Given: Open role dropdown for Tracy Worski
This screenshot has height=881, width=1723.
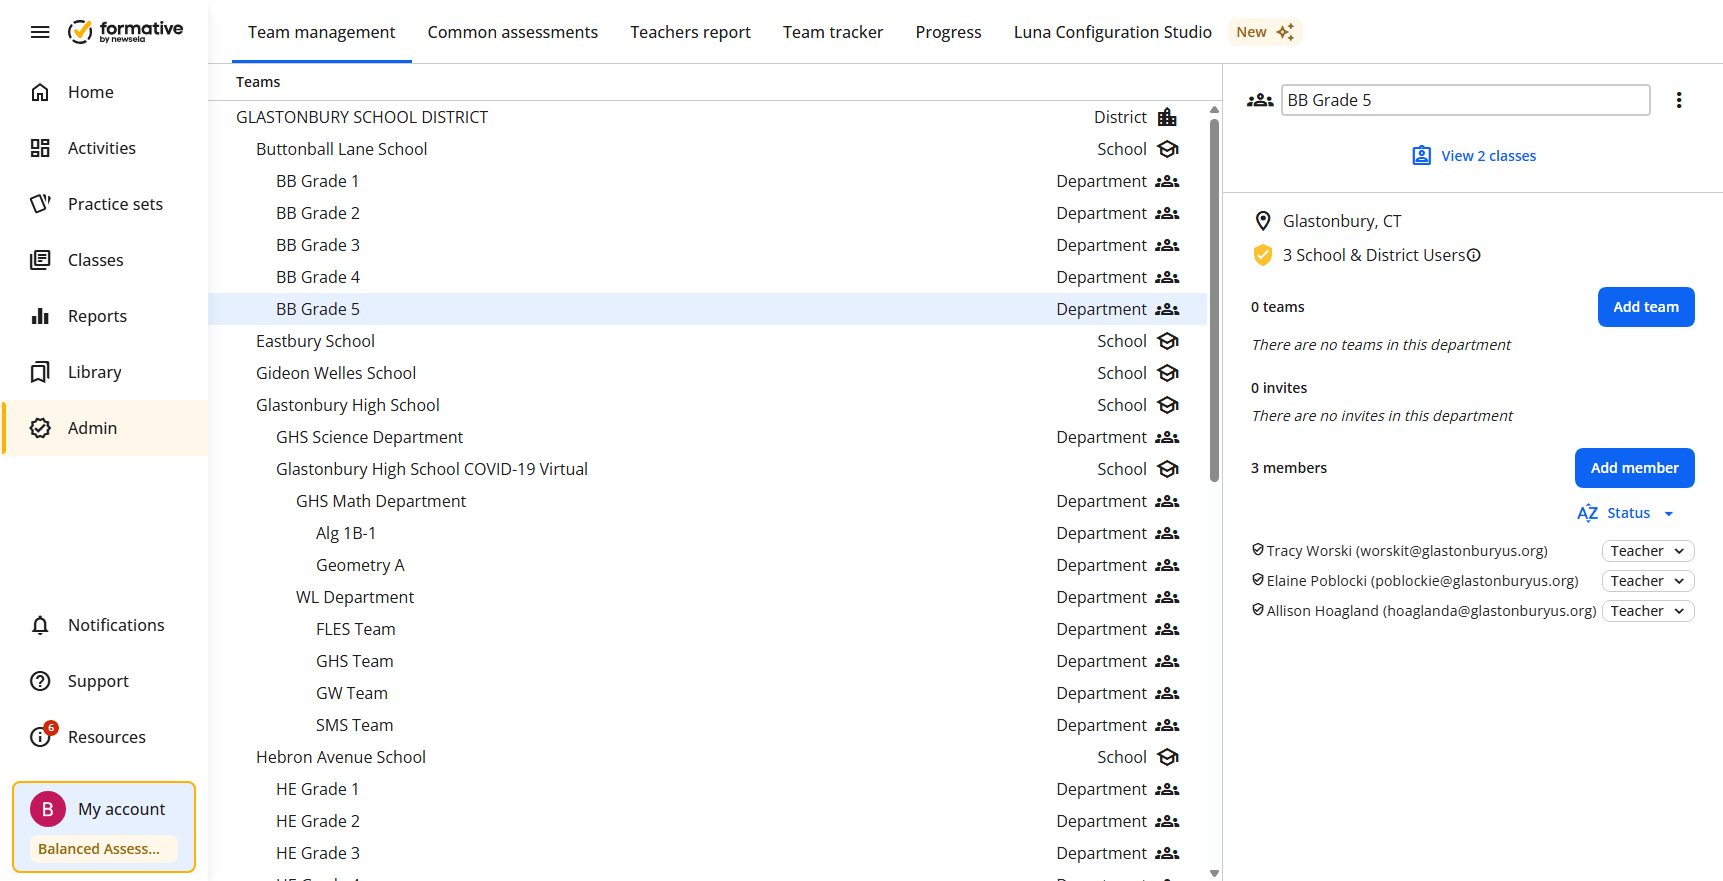Looking at the screenshot, I should (1648, 551).
